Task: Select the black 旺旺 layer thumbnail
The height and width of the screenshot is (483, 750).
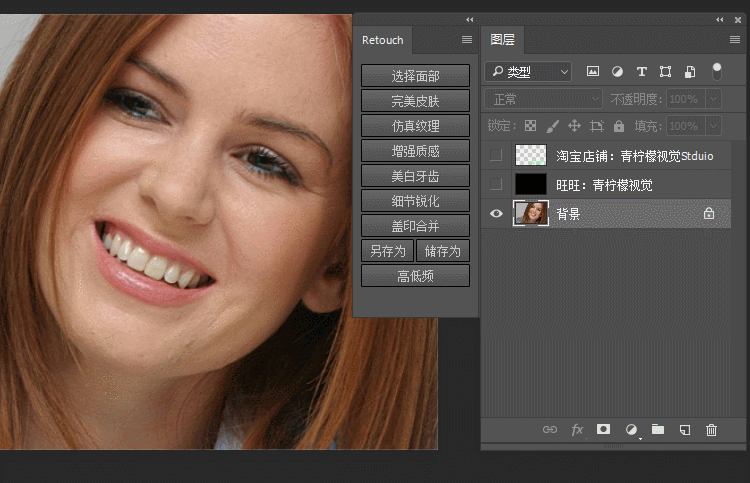Action: (x=531, y=184)
